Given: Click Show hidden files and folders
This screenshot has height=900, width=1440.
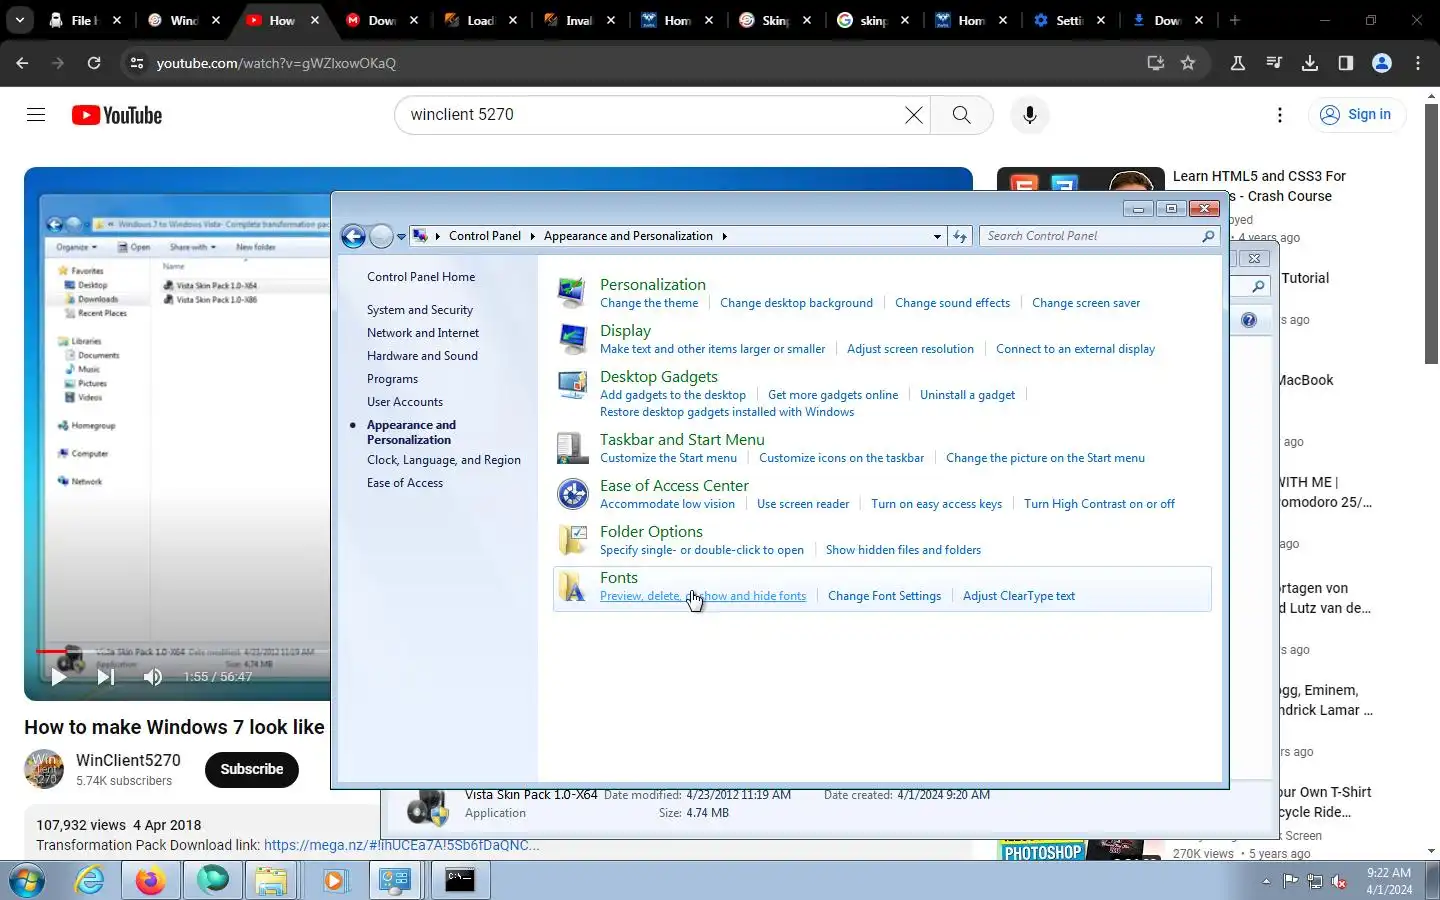Looking at the screenshot, I should 903,550.
